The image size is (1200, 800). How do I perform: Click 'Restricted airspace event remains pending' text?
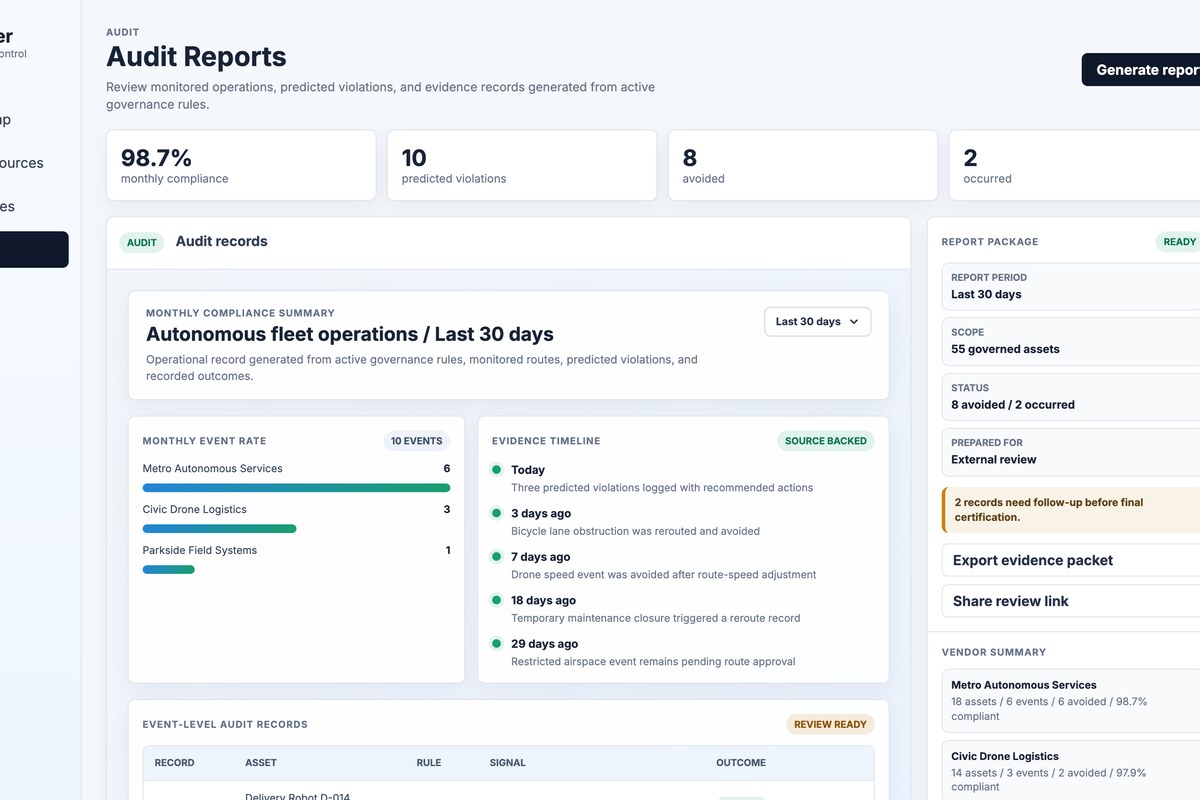coord(653,662)
